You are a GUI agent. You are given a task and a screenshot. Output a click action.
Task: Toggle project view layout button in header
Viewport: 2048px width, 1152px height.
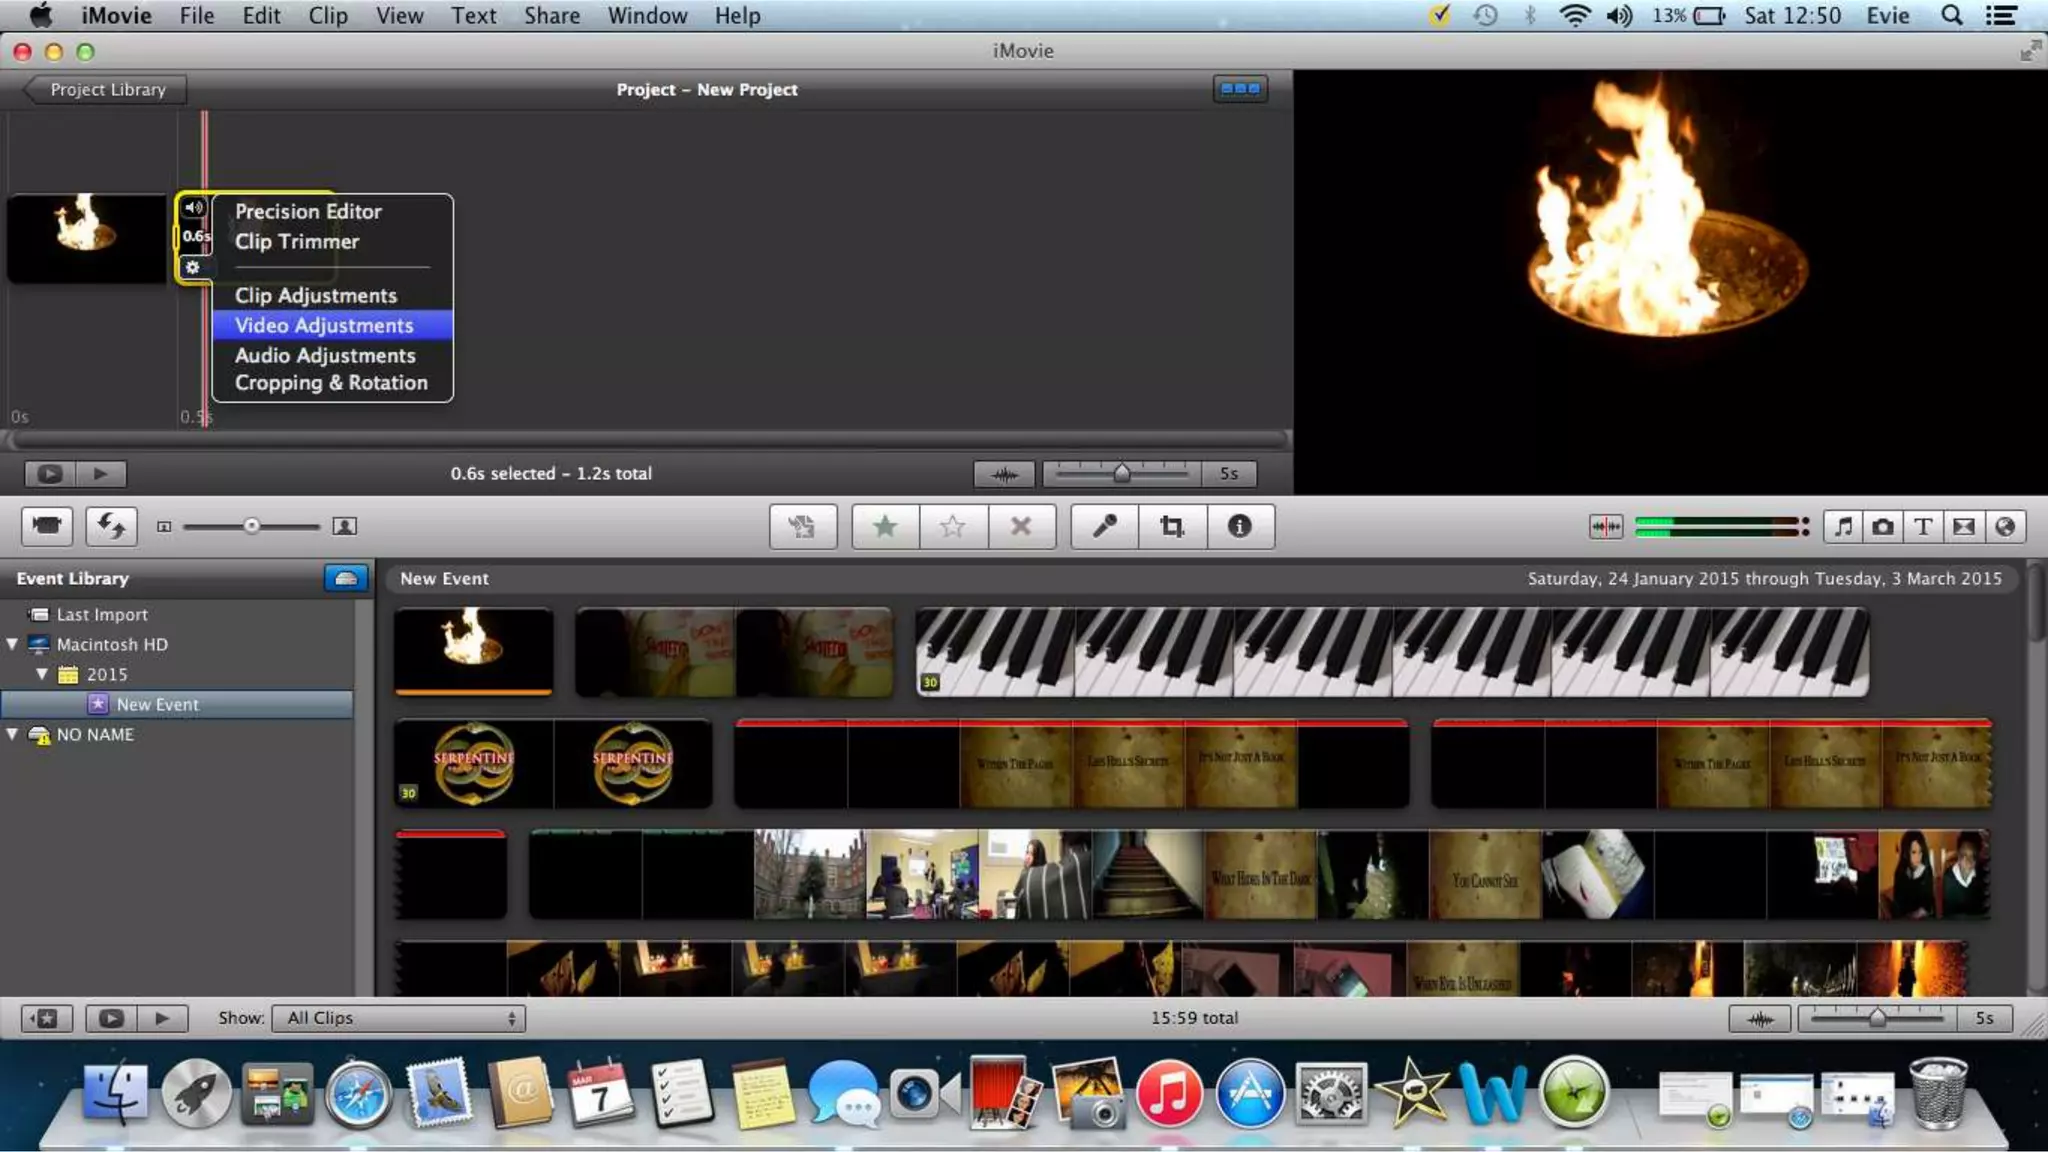click(x=1240, y=89)
